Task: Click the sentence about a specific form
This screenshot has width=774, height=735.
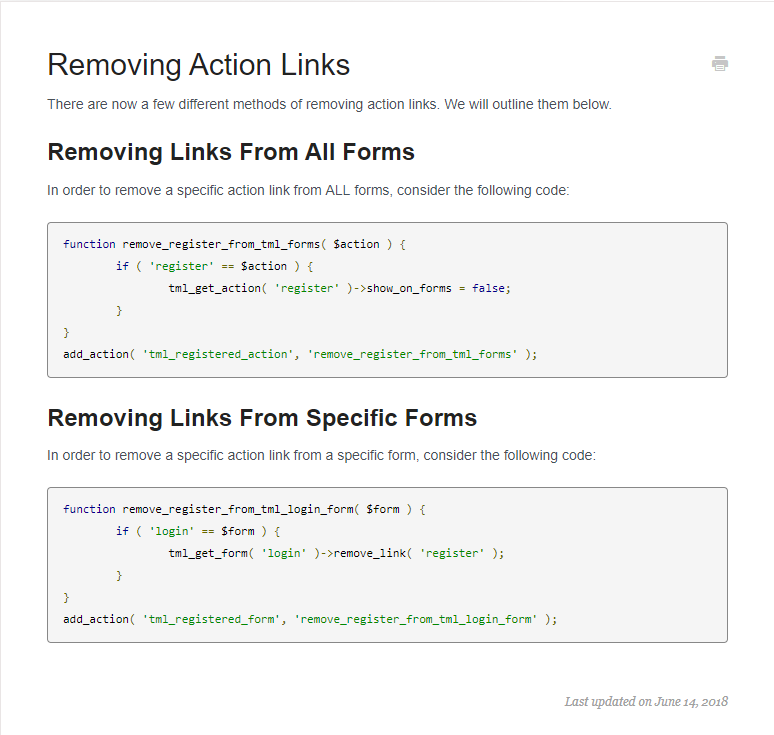Action: pos(321,455)
